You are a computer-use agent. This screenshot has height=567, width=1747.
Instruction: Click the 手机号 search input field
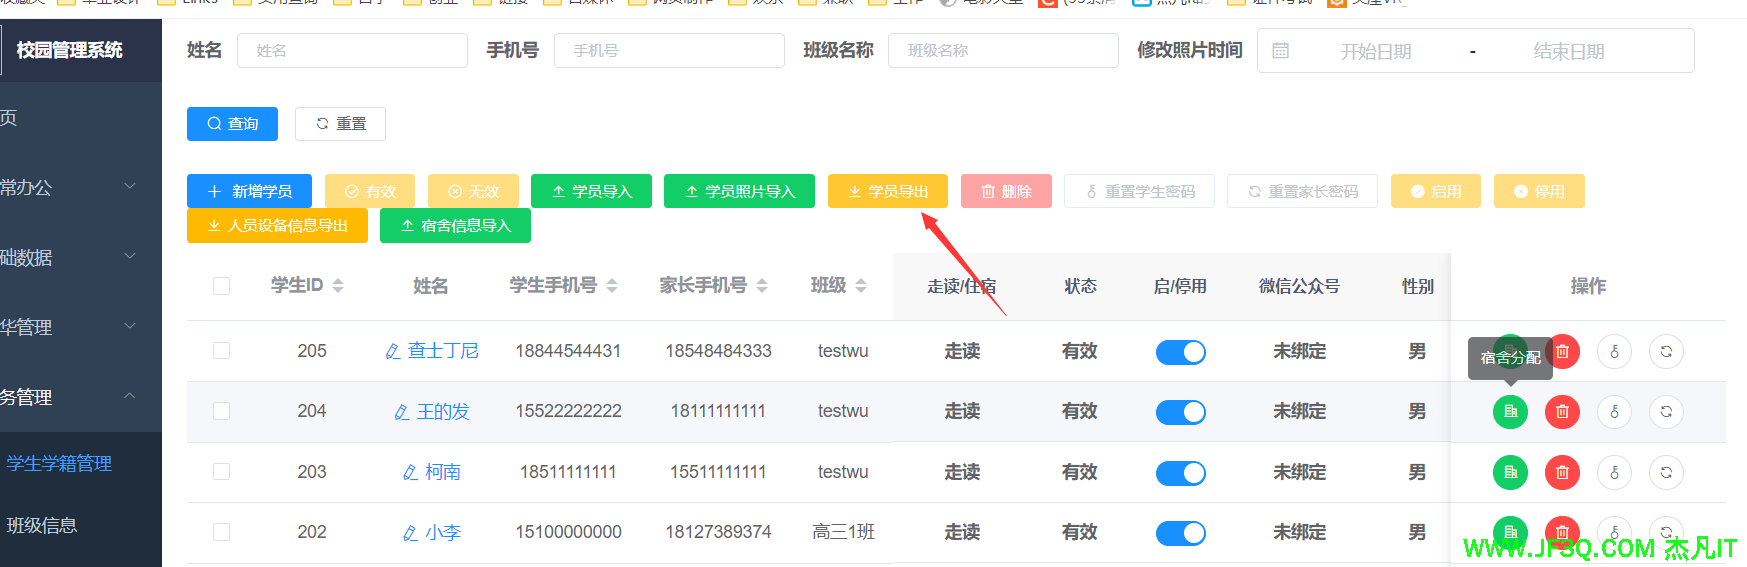click(669, 51)
